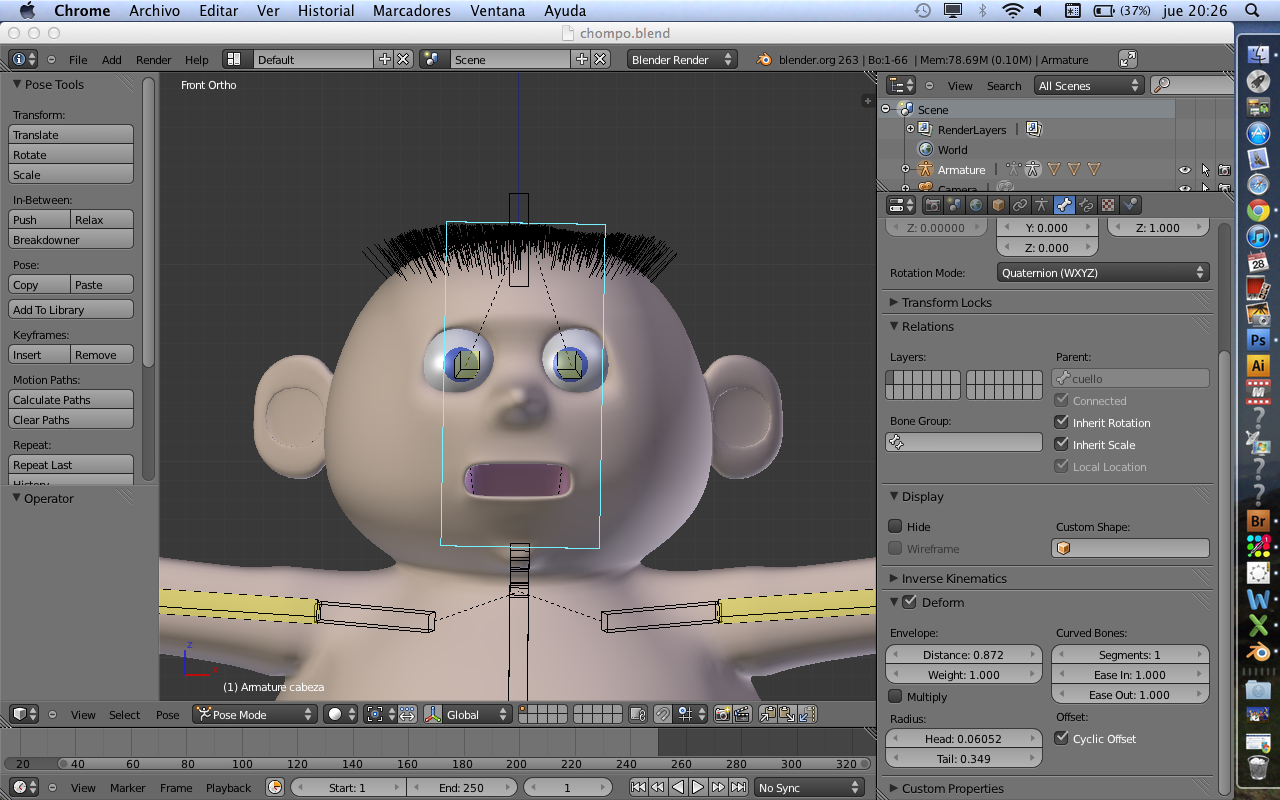The image size is (1280, 800).
Task: Open the Render properties camera tab
Action: pyautogui.click(x=932, y=205)
